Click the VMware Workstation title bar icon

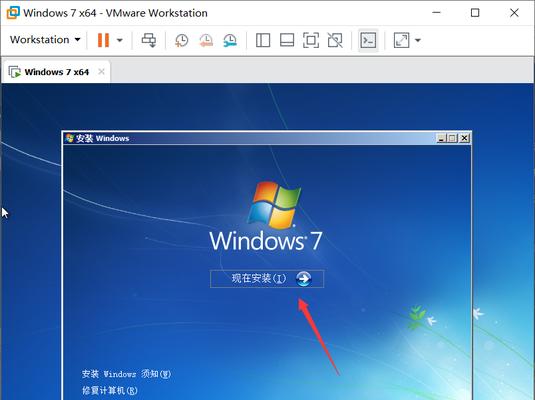pyautogui.click(x=13, y=13)
